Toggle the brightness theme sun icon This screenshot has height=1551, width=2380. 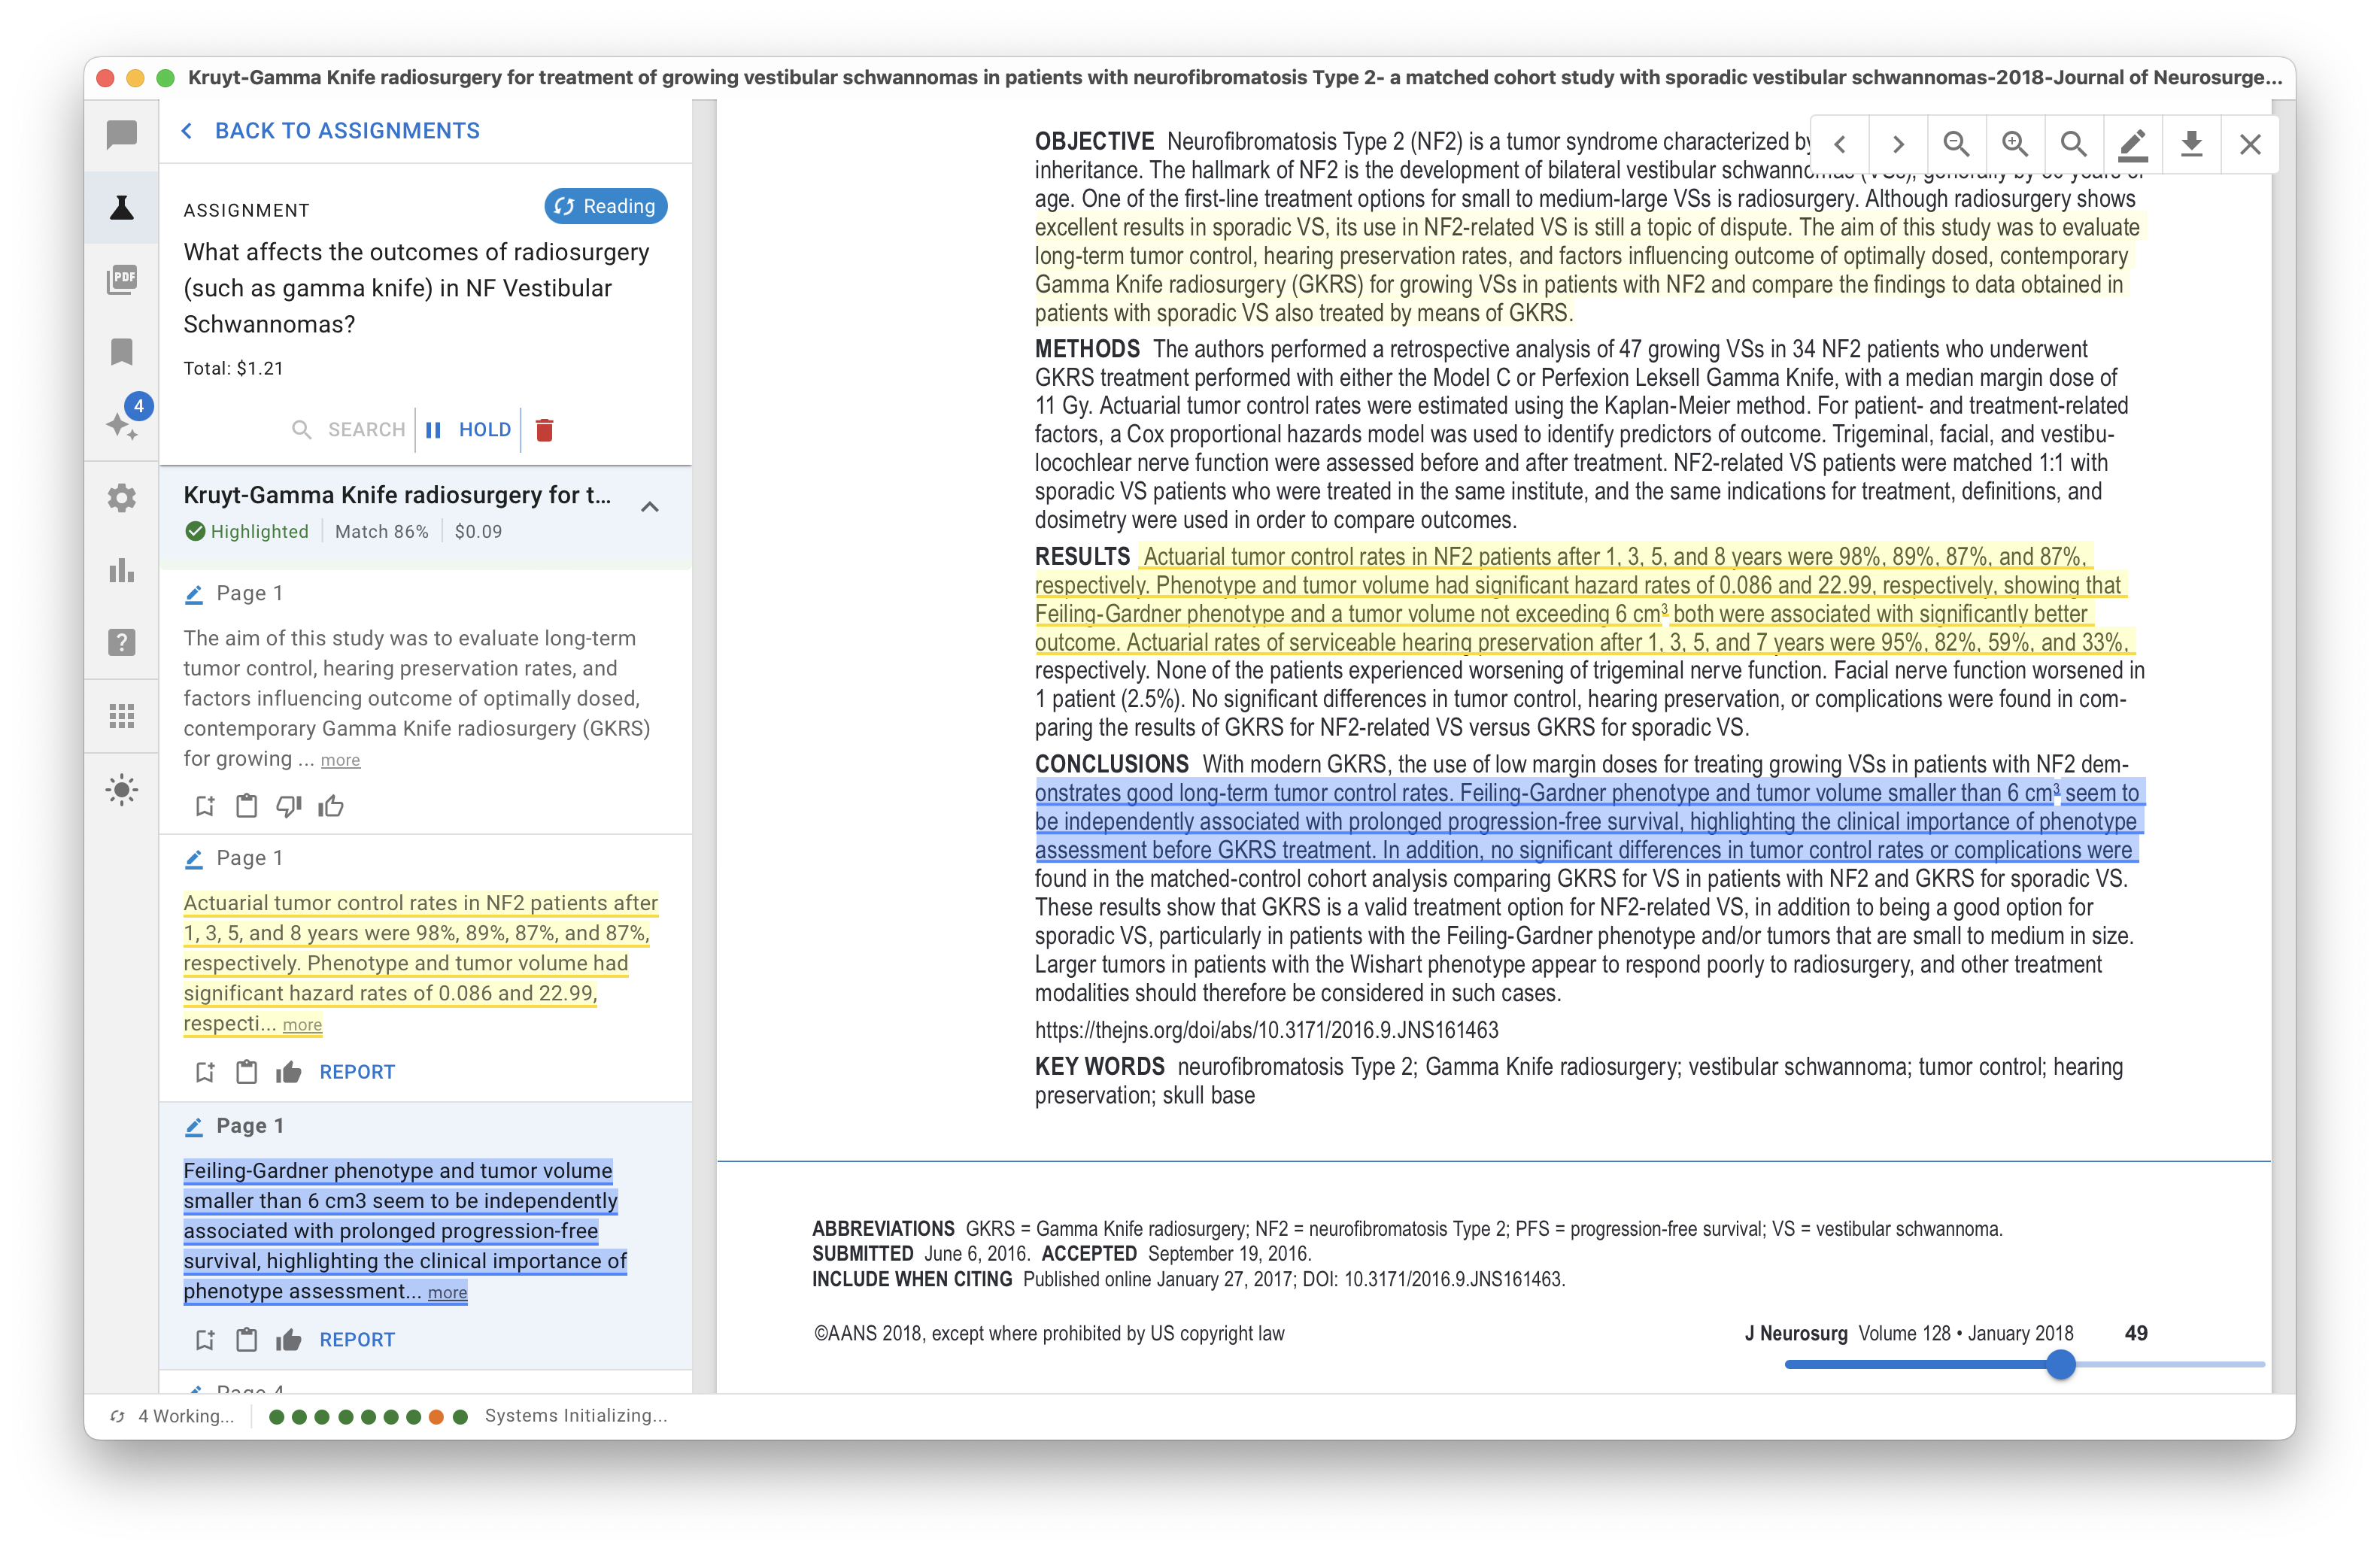121,789
